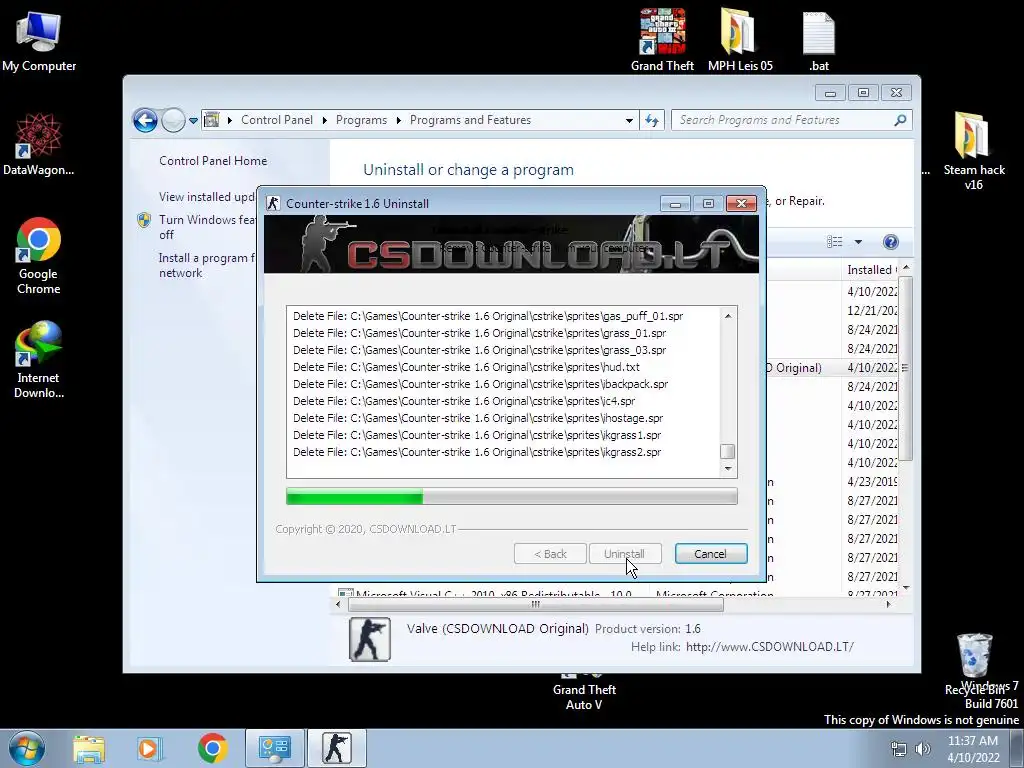
Task: Select log line for ibackpack.spr
Action: [481, 384]
